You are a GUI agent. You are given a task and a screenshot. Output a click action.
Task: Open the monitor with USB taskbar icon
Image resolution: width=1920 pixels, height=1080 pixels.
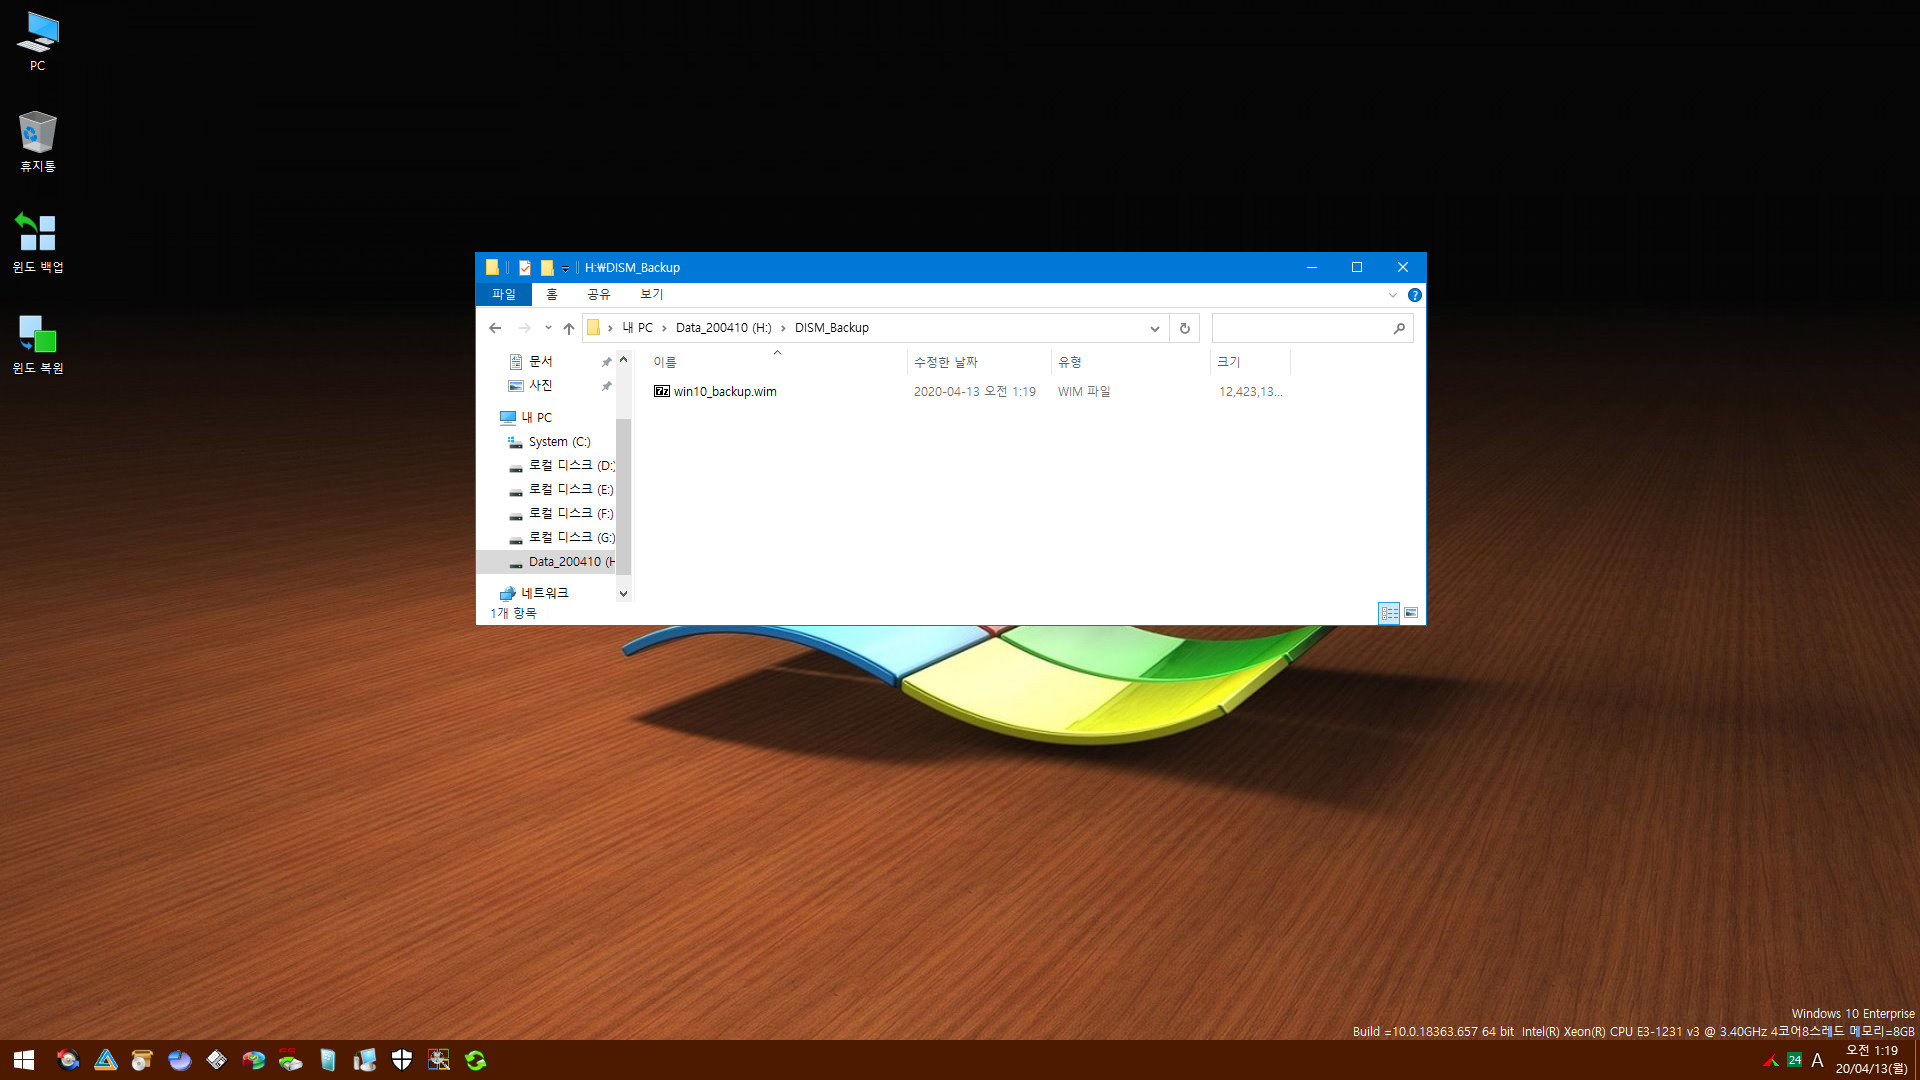click(x=364, y=1060)
